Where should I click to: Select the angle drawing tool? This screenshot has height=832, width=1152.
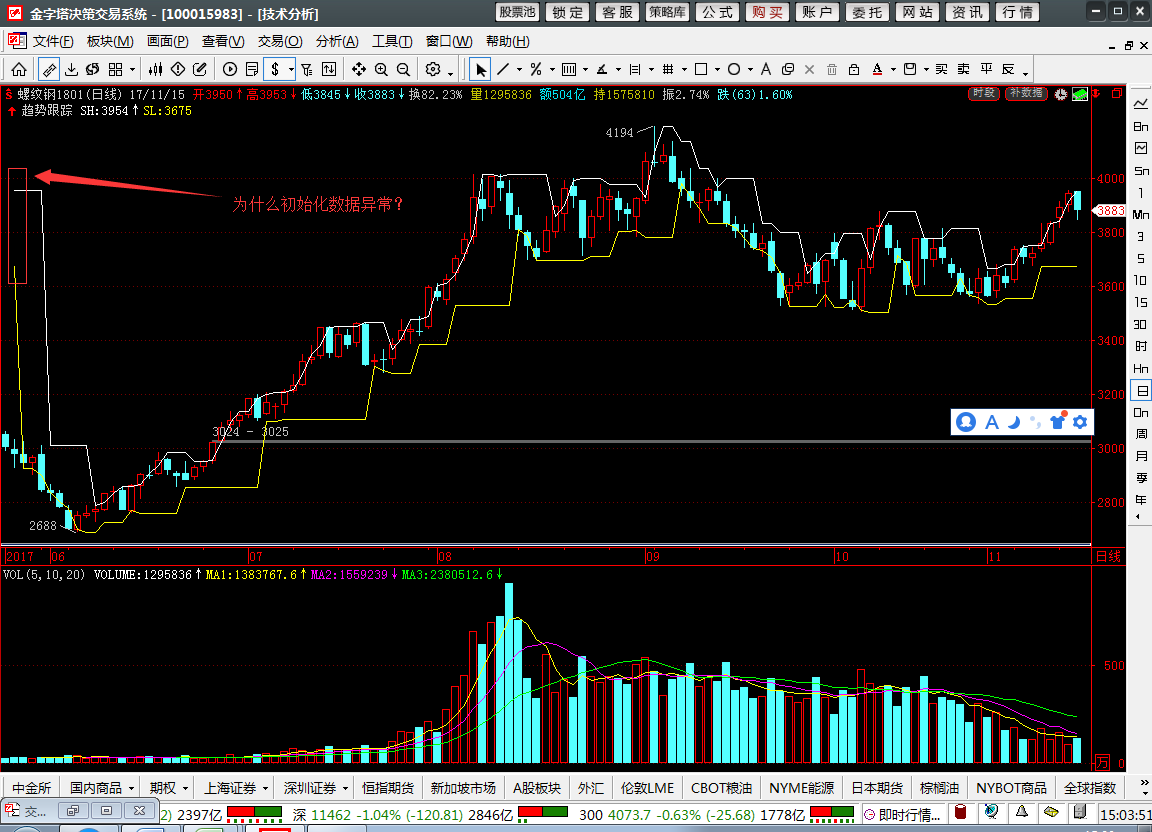[602, 69]
